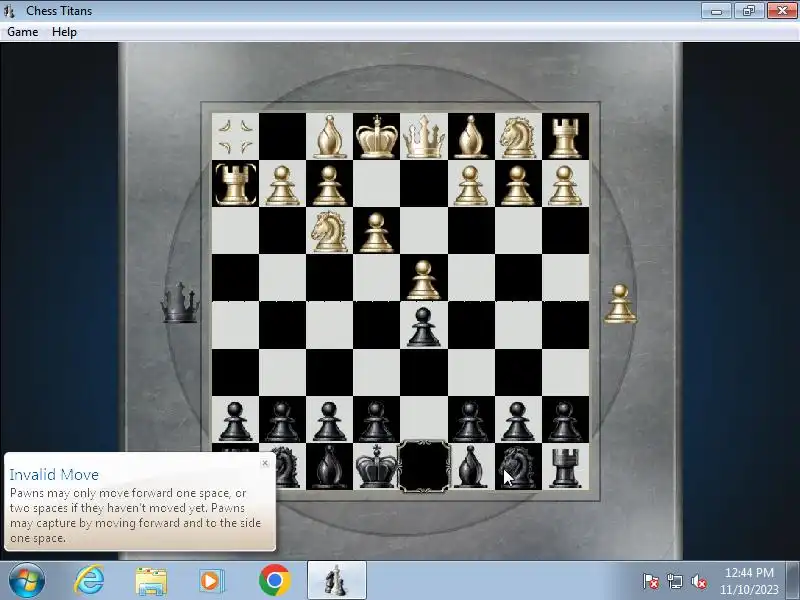Launch Internet Explorer from the taskbar
Viewport: 800px width, 600px height.
pos(89,581)
